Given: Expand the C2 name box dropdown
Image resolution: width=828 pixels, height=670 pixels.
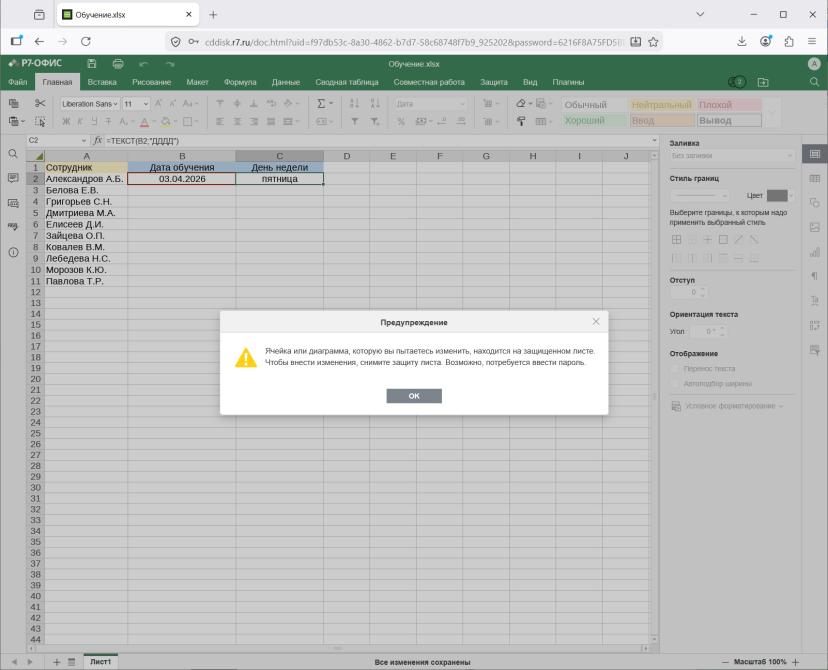Looking at the screenshot, I should tap(83, 140).
